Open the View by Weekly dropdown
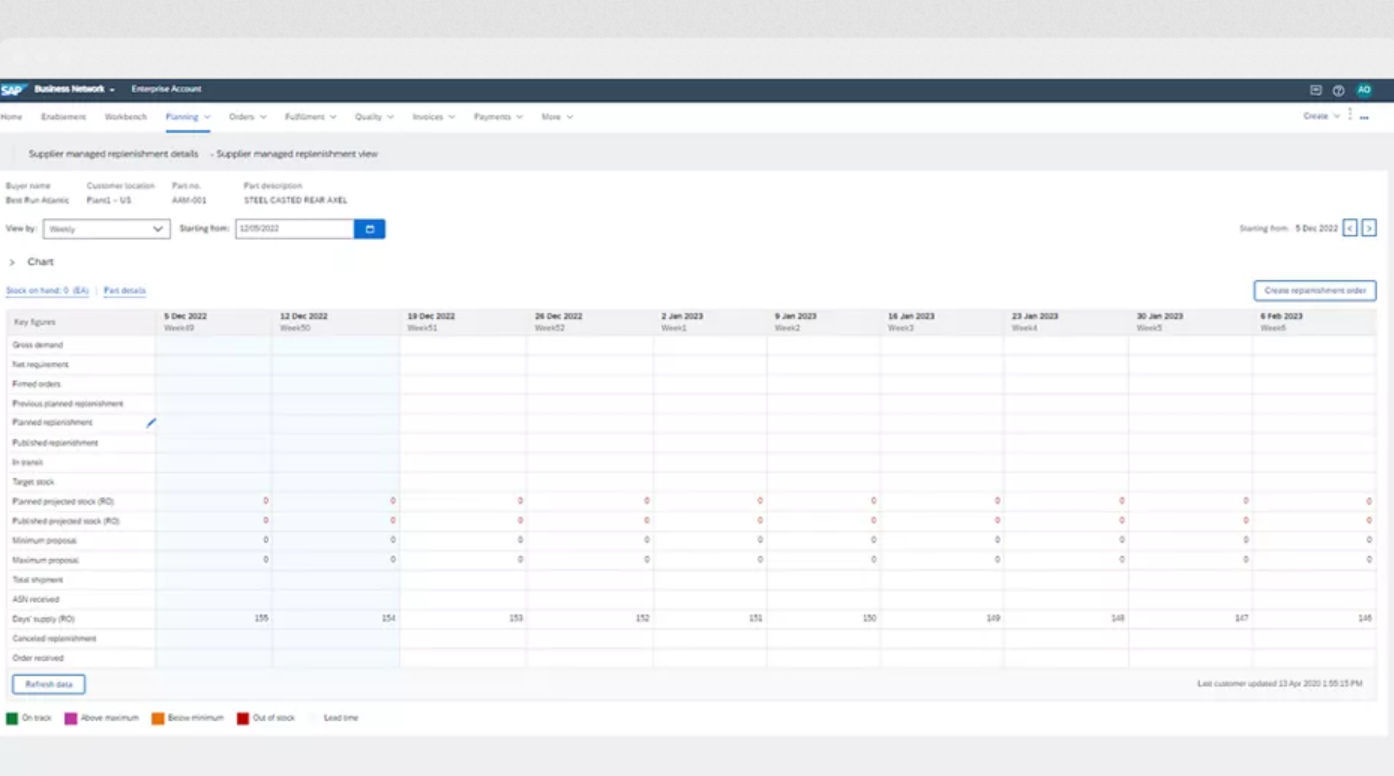 (x=105, y=229)
